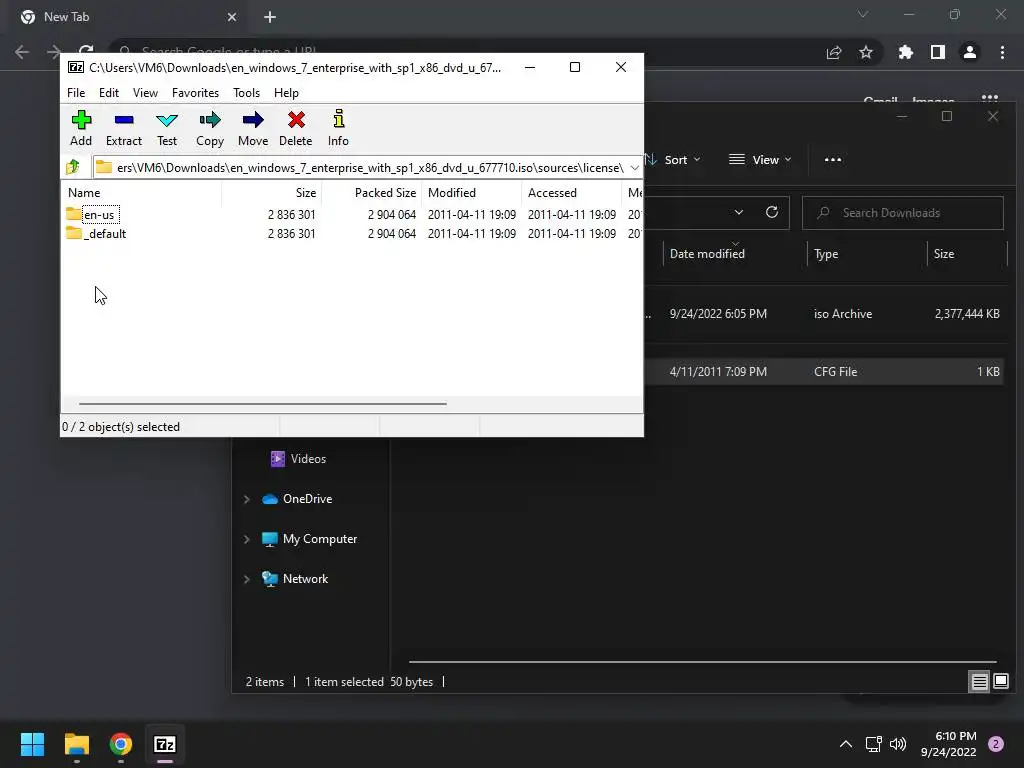Expand the 7-Zip address path dropdown

[x=634, y=168]
